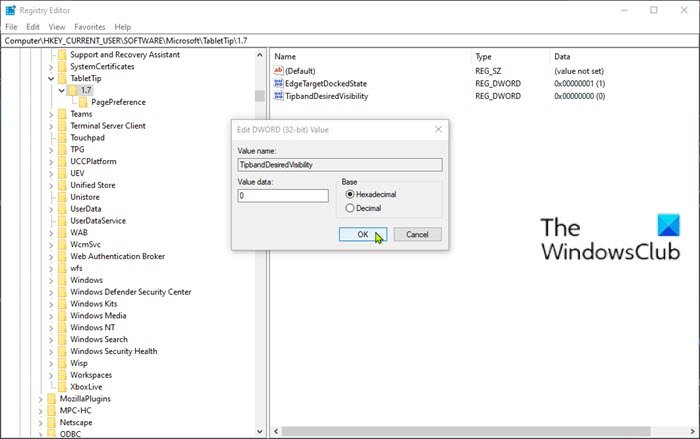Collapse the 1.7 key

tap(62, 91)
